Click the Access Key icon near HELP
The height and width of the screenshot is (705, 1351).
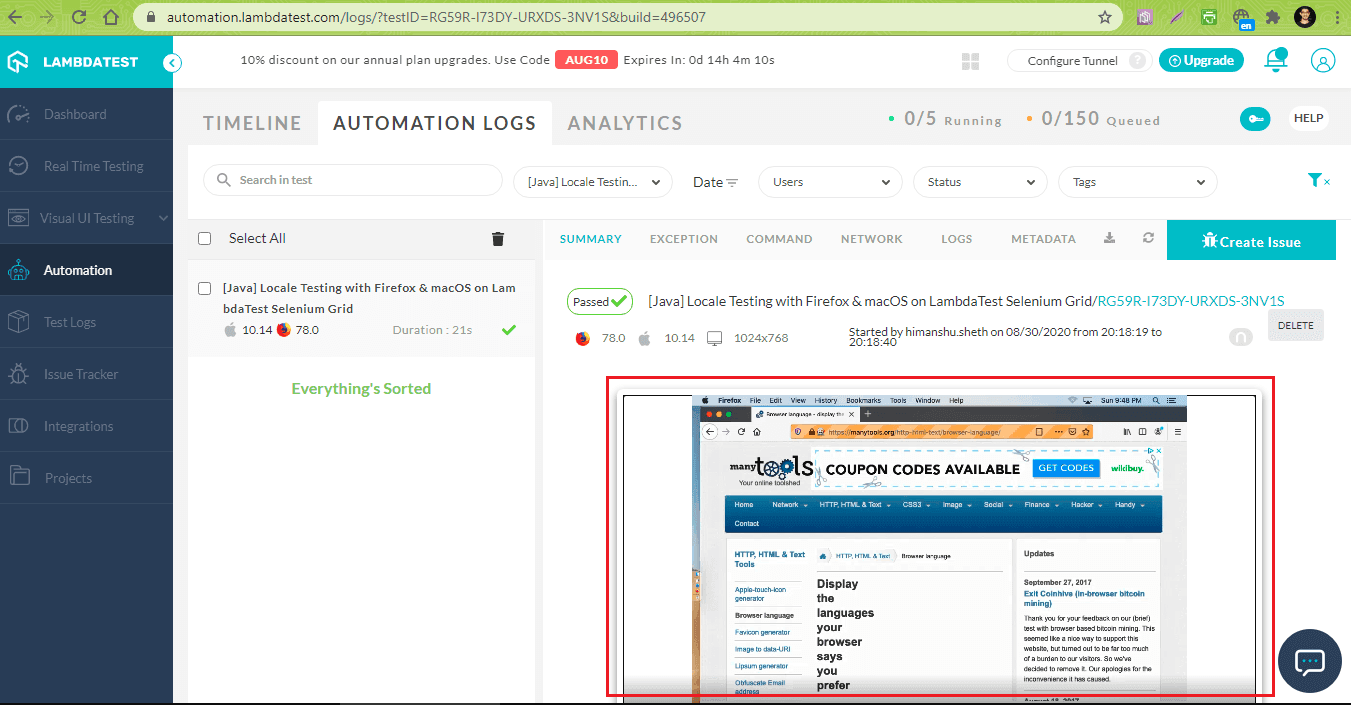coord(1255,118)
